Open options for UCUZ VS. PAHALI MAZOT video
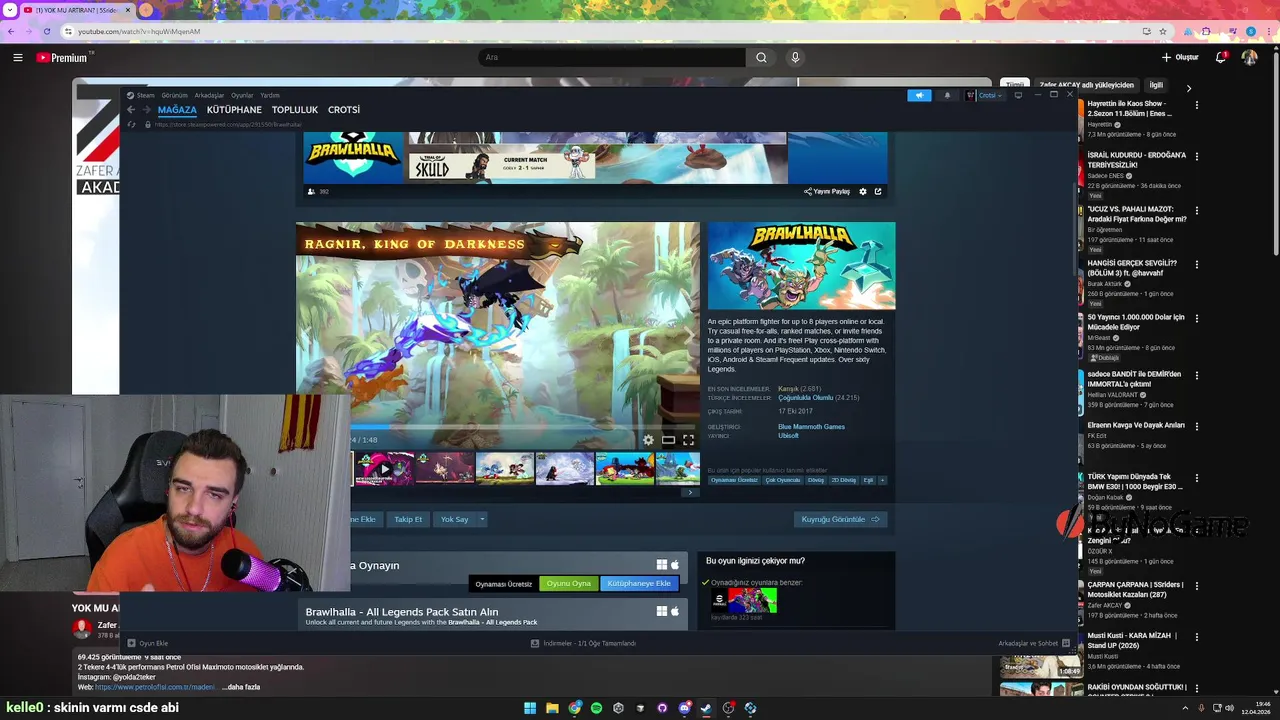 pyautogui.click(x=1197, y=210)
